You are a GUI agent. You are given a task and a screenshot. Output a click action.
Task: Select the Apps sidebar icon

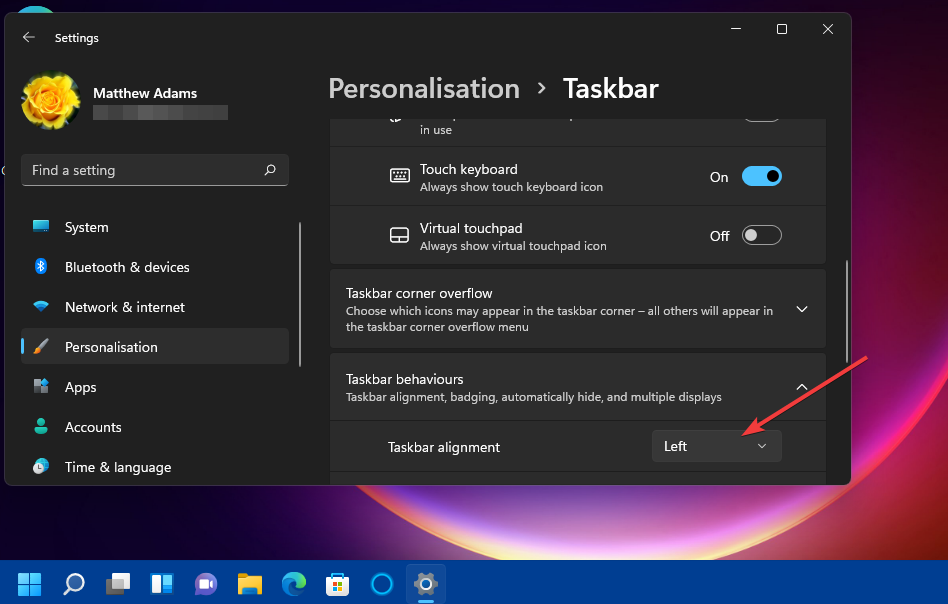(40, 387)
